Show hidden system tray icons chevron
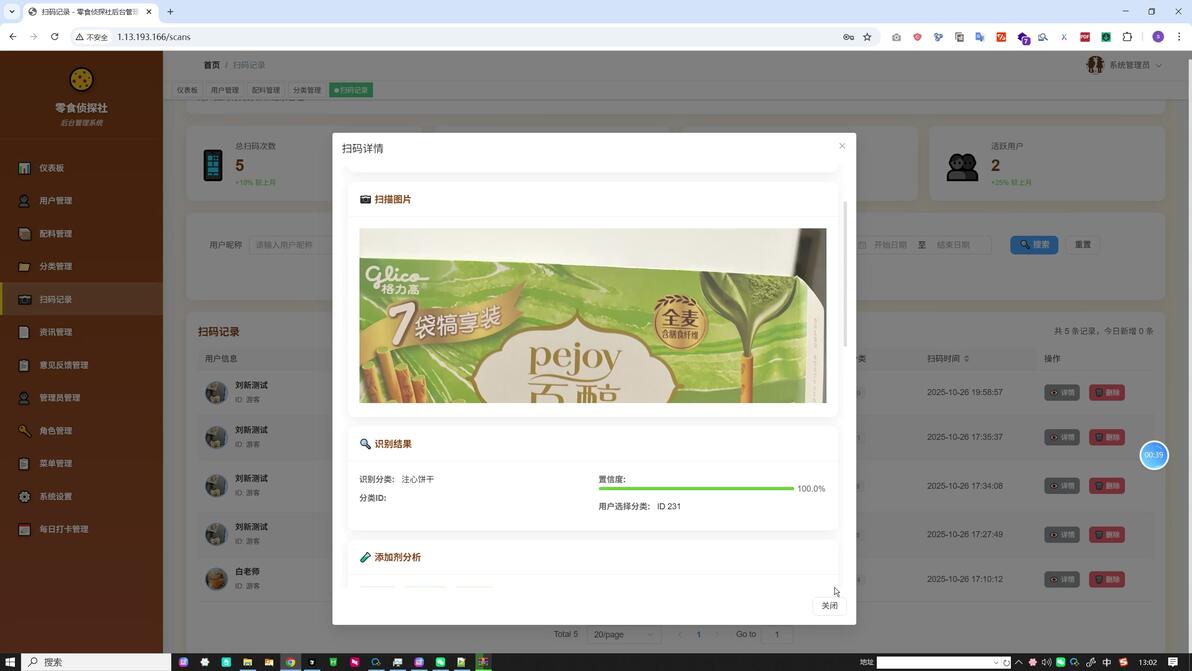This screenshot has height=671, width=1192. point(1019,662)
